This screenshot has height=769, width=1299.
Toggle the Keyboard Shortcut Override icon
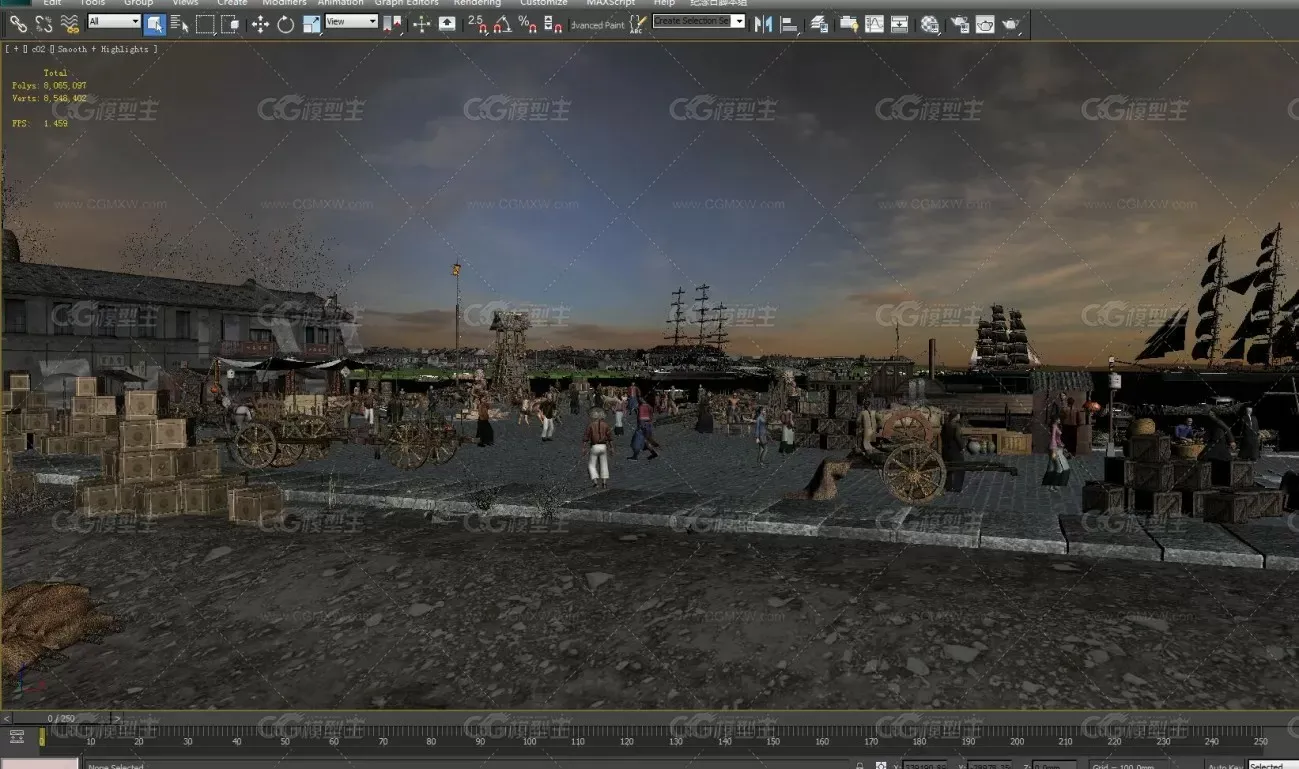pyautogui.click(x=446, y=23)
